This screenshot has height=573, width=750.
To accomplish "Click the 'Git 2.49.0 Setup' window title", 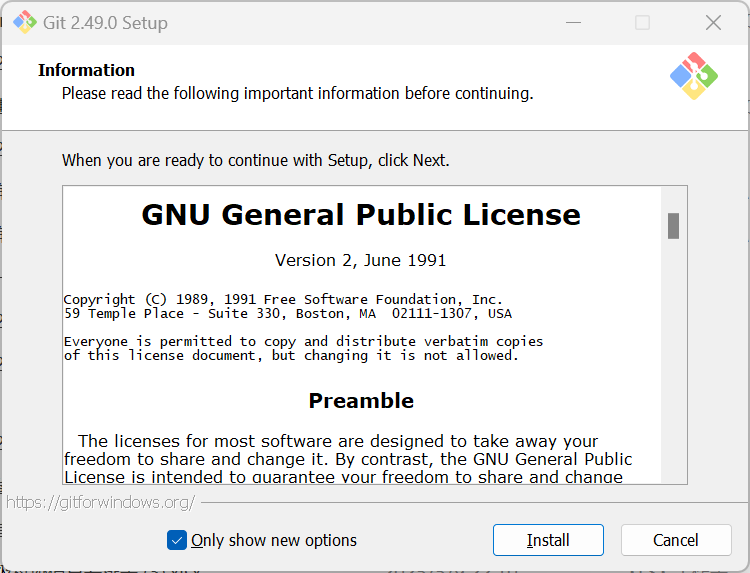I will (105, 23).
